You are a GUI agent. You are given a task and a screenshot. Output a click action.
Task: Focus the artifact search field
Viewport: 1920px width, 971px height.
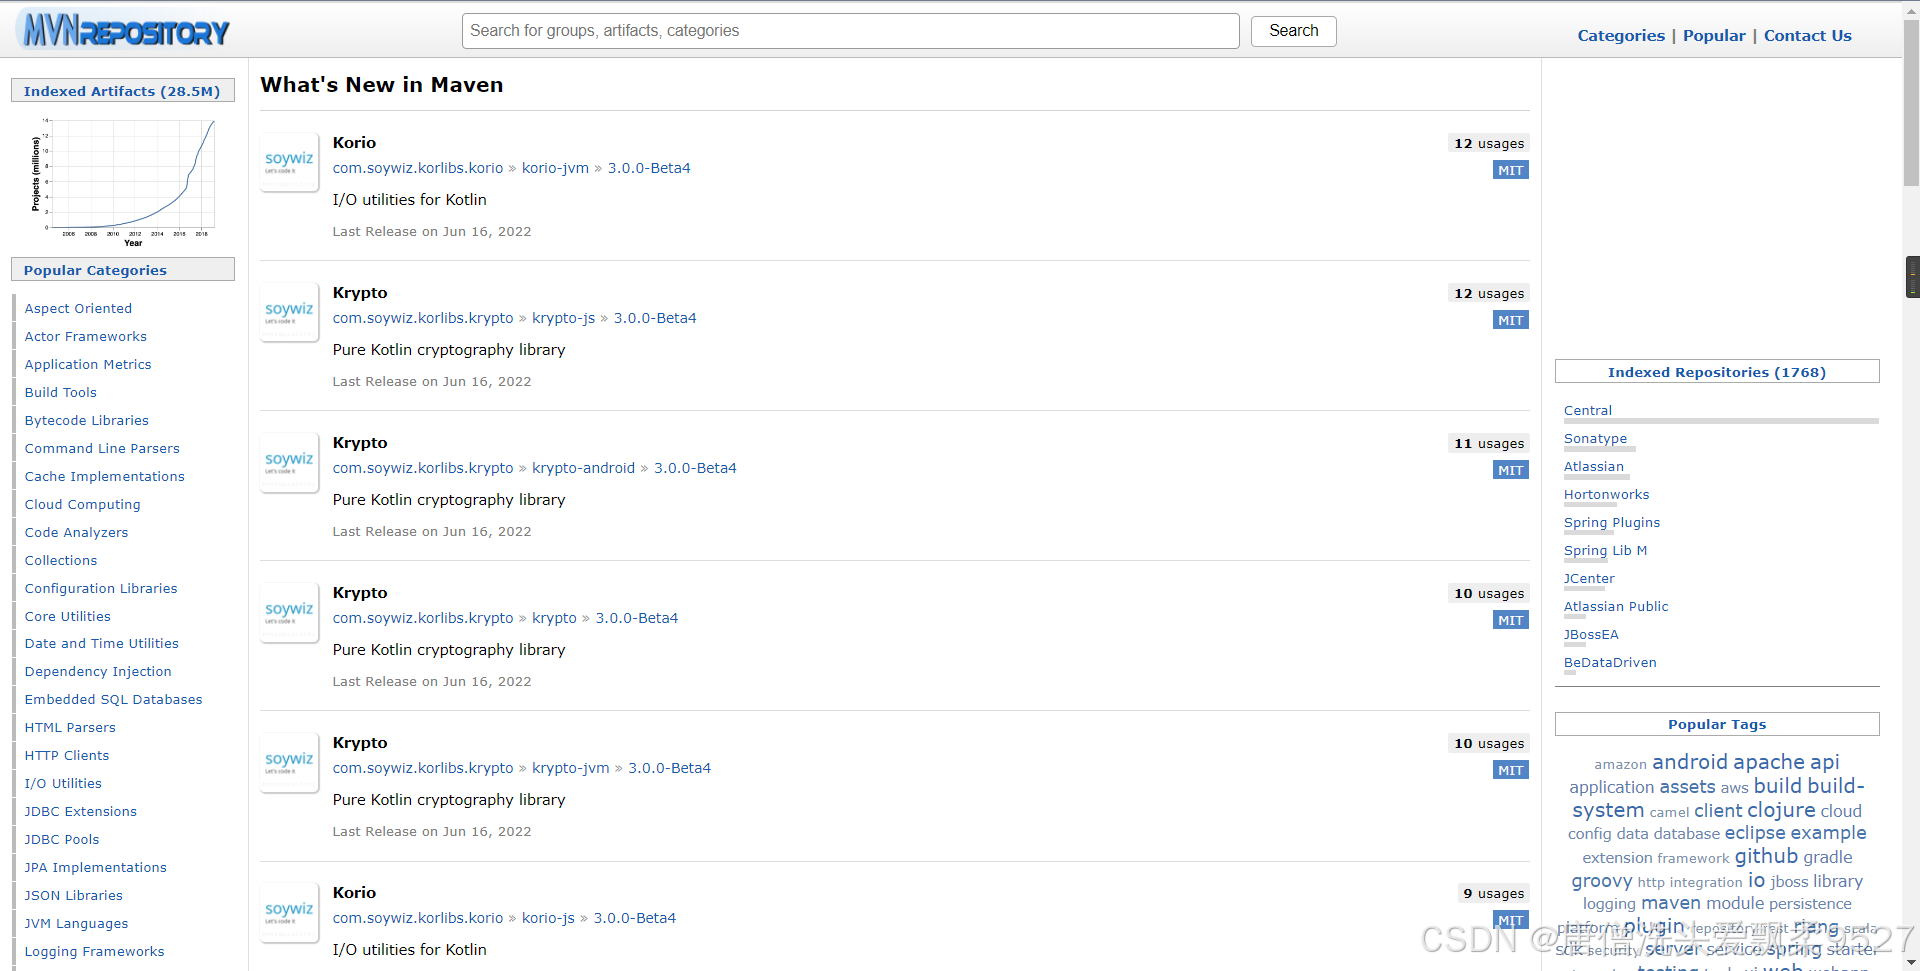pos(850,31)
